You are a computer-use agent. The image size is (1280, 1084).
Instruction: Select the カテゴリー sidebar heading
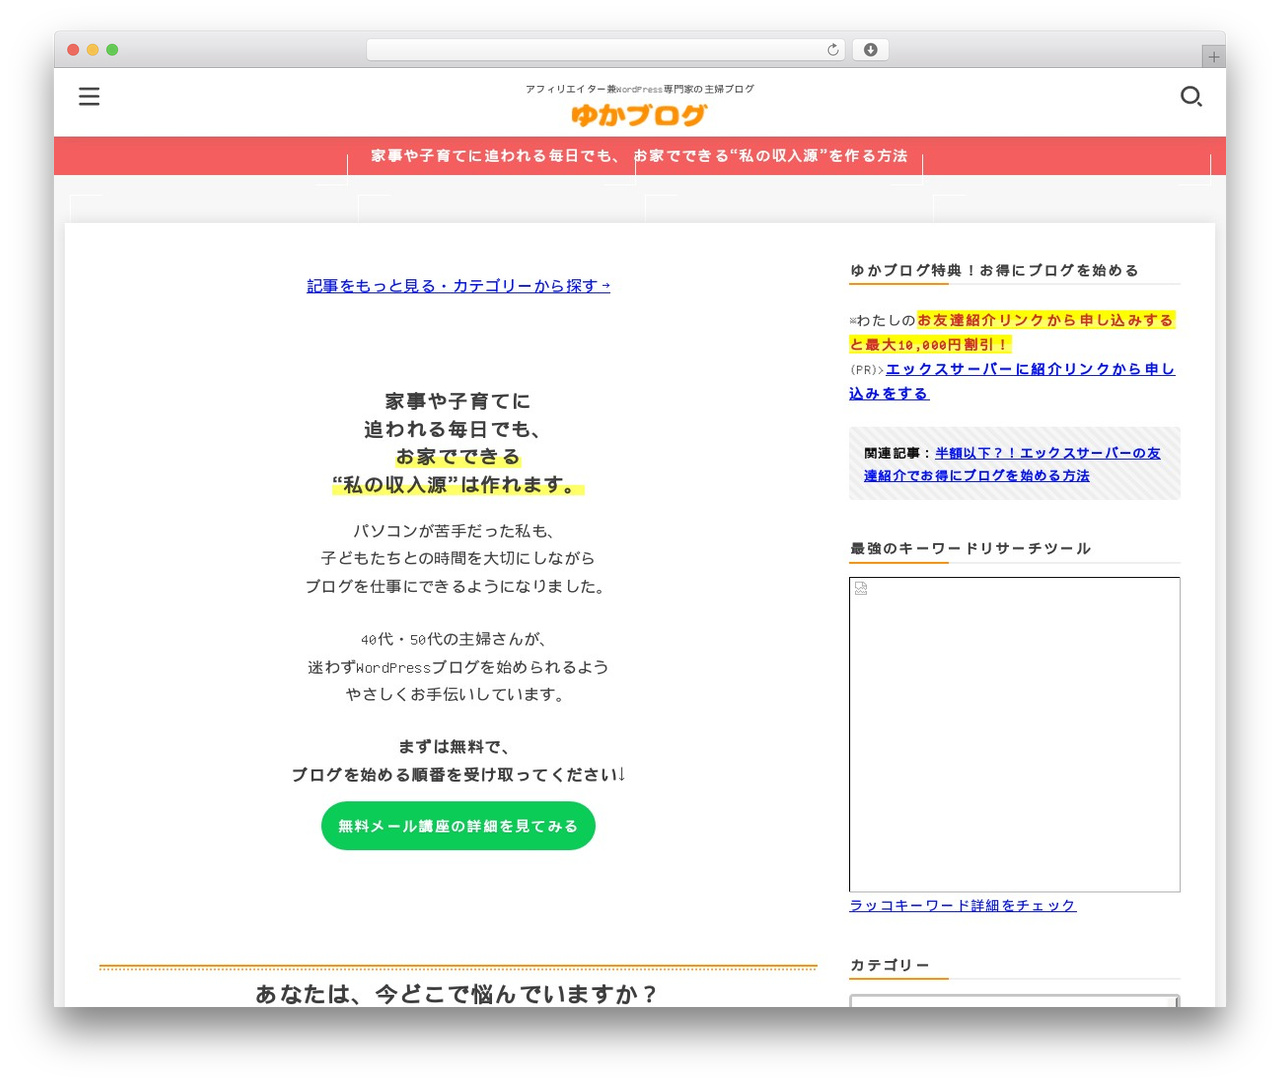click(890, 965)
